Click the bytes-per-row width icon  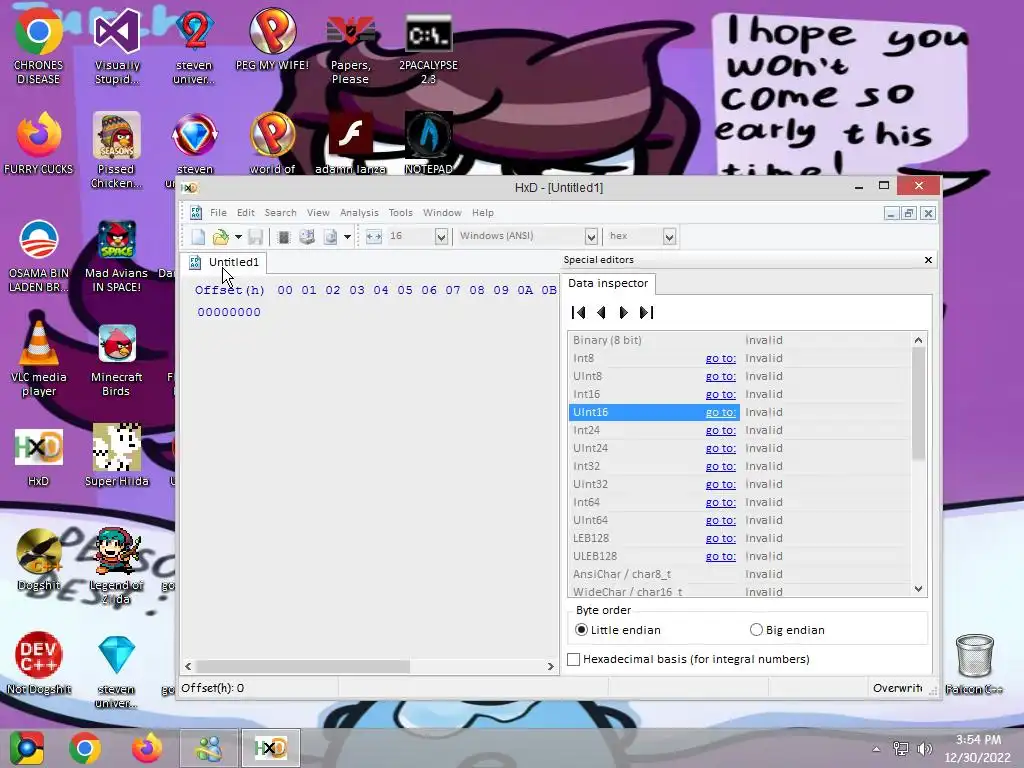point(374,236)
